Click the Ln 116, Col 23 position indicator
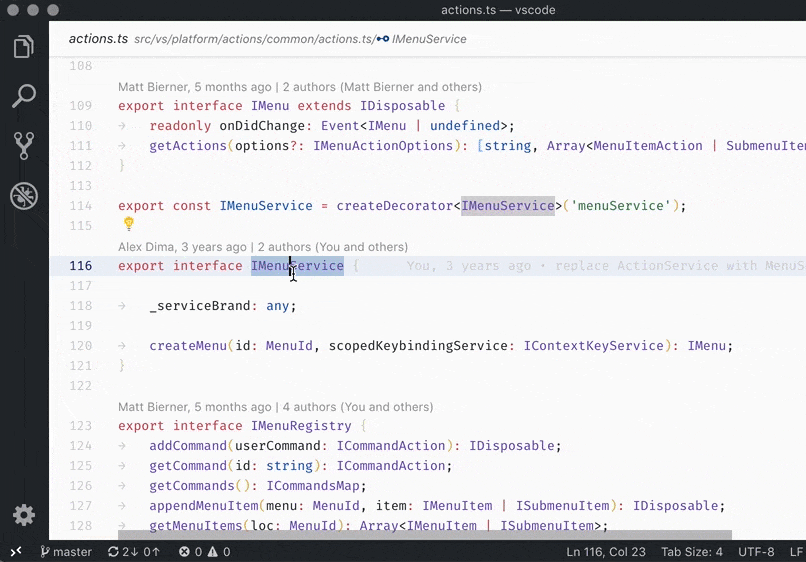This screenshot has height=562, width=806. click(608, 551)
